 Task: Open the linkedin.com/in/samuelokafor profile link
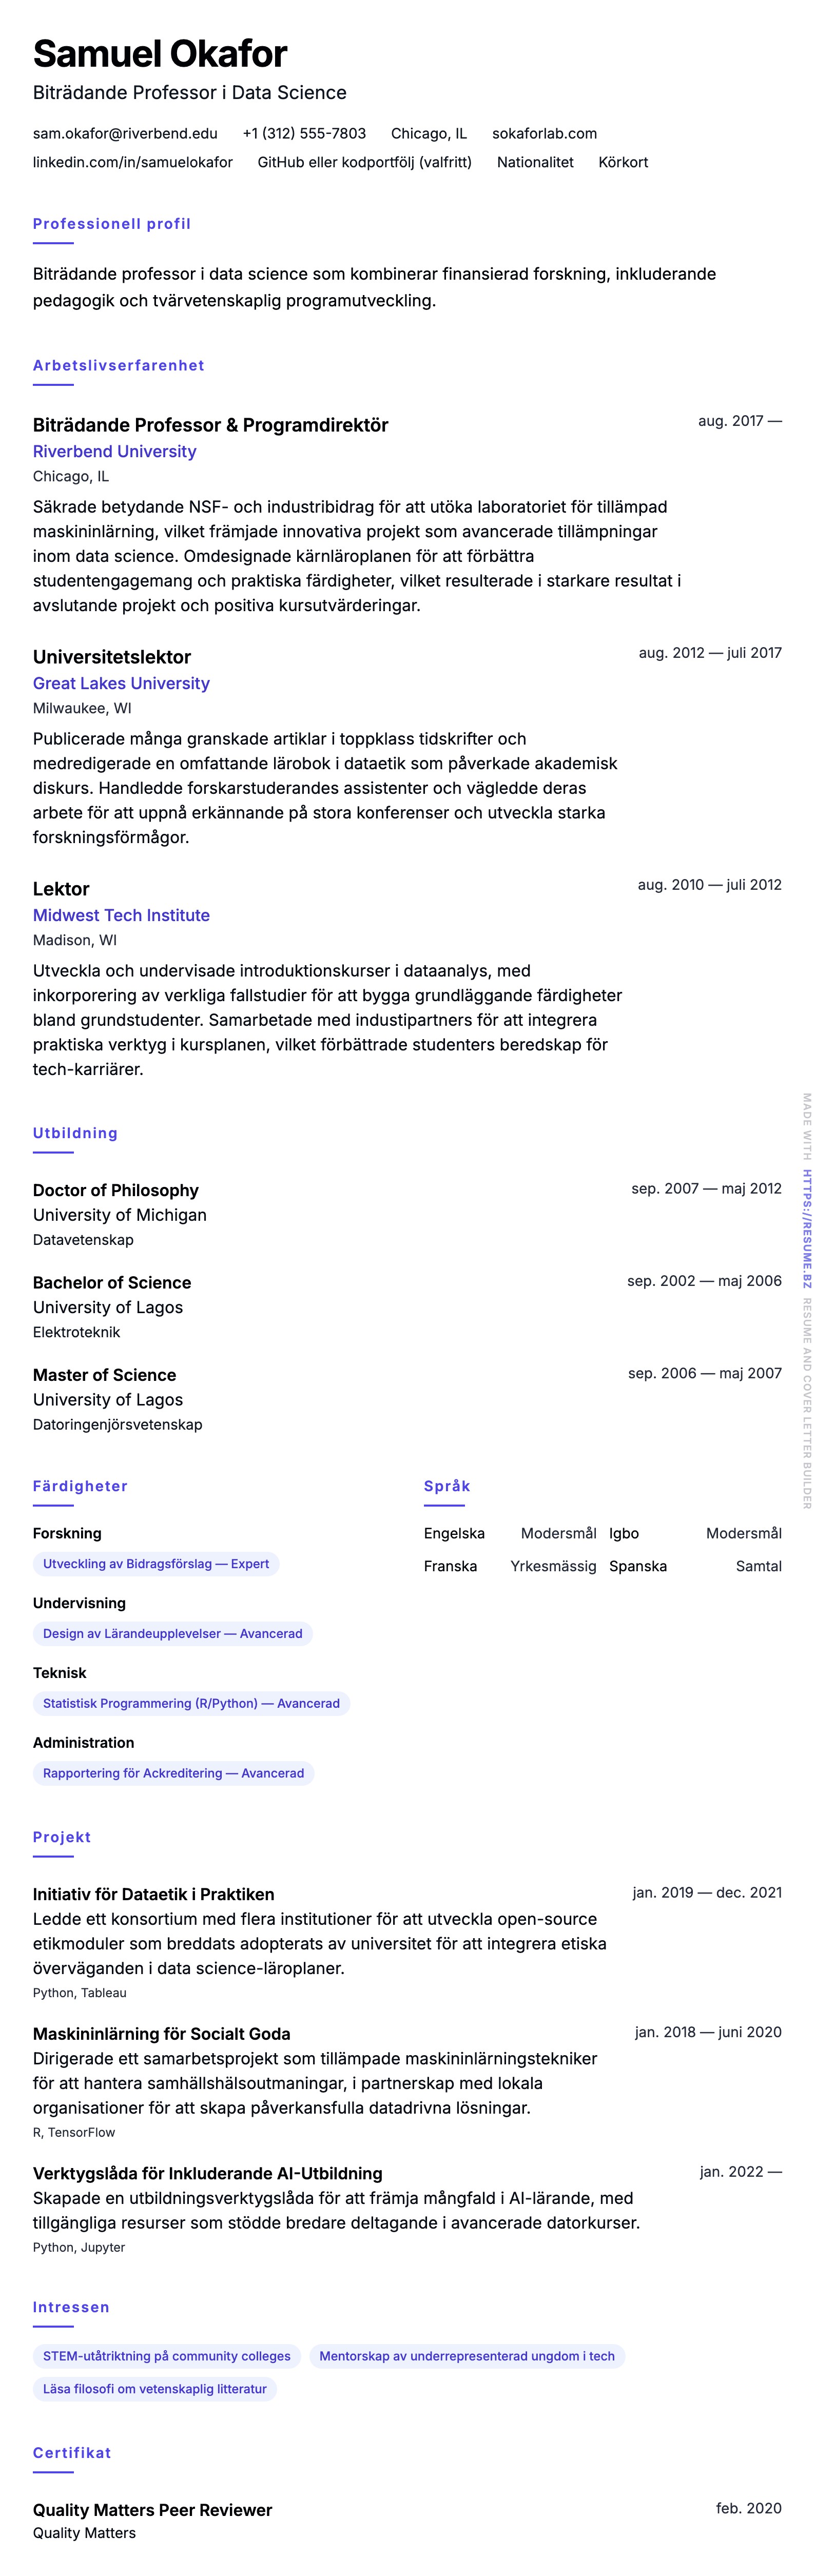click(132, 162)
